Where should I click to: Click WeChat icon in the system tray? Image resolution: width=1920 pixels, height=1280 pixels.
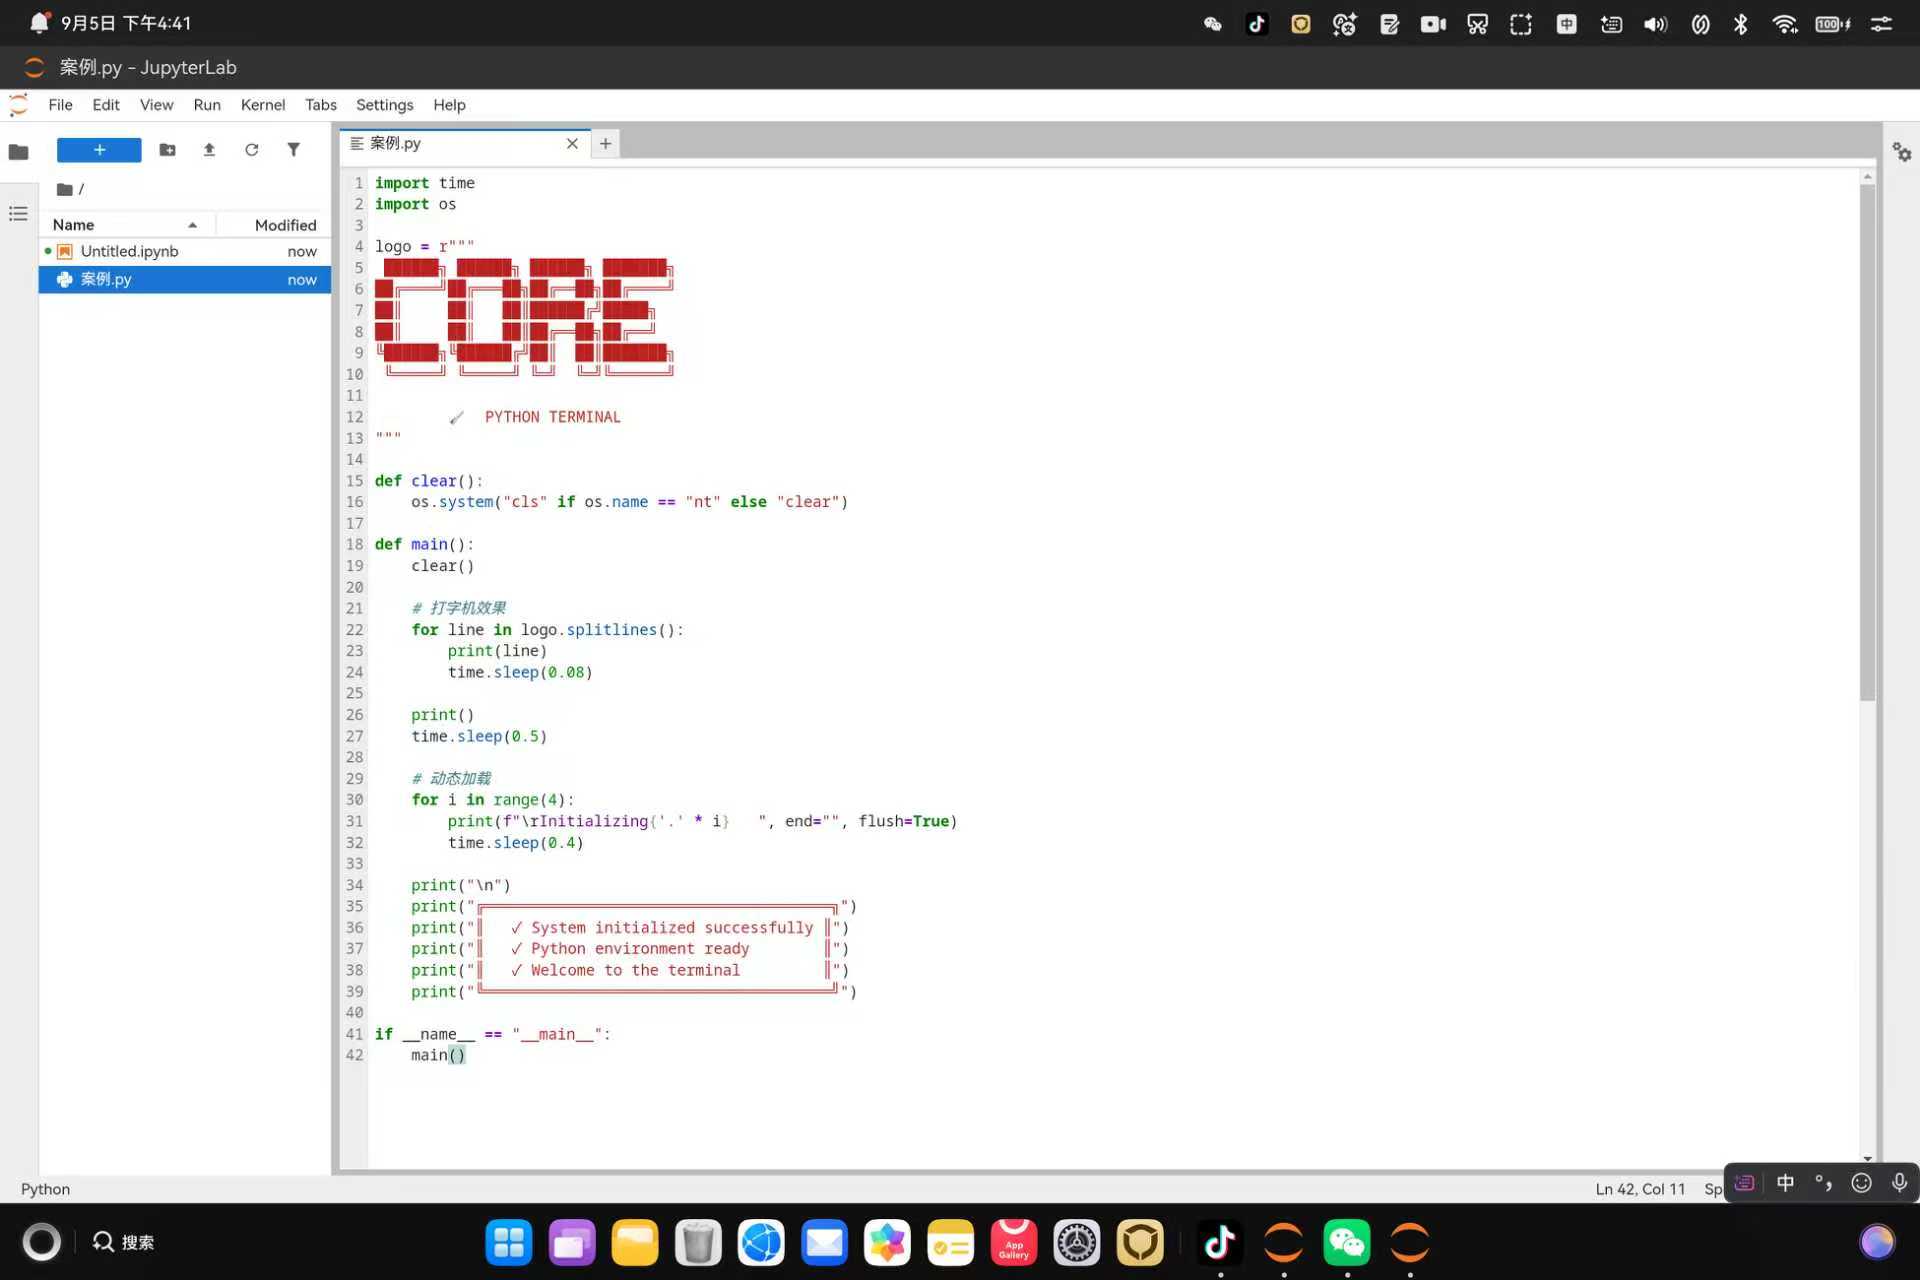click(1213, 24)
